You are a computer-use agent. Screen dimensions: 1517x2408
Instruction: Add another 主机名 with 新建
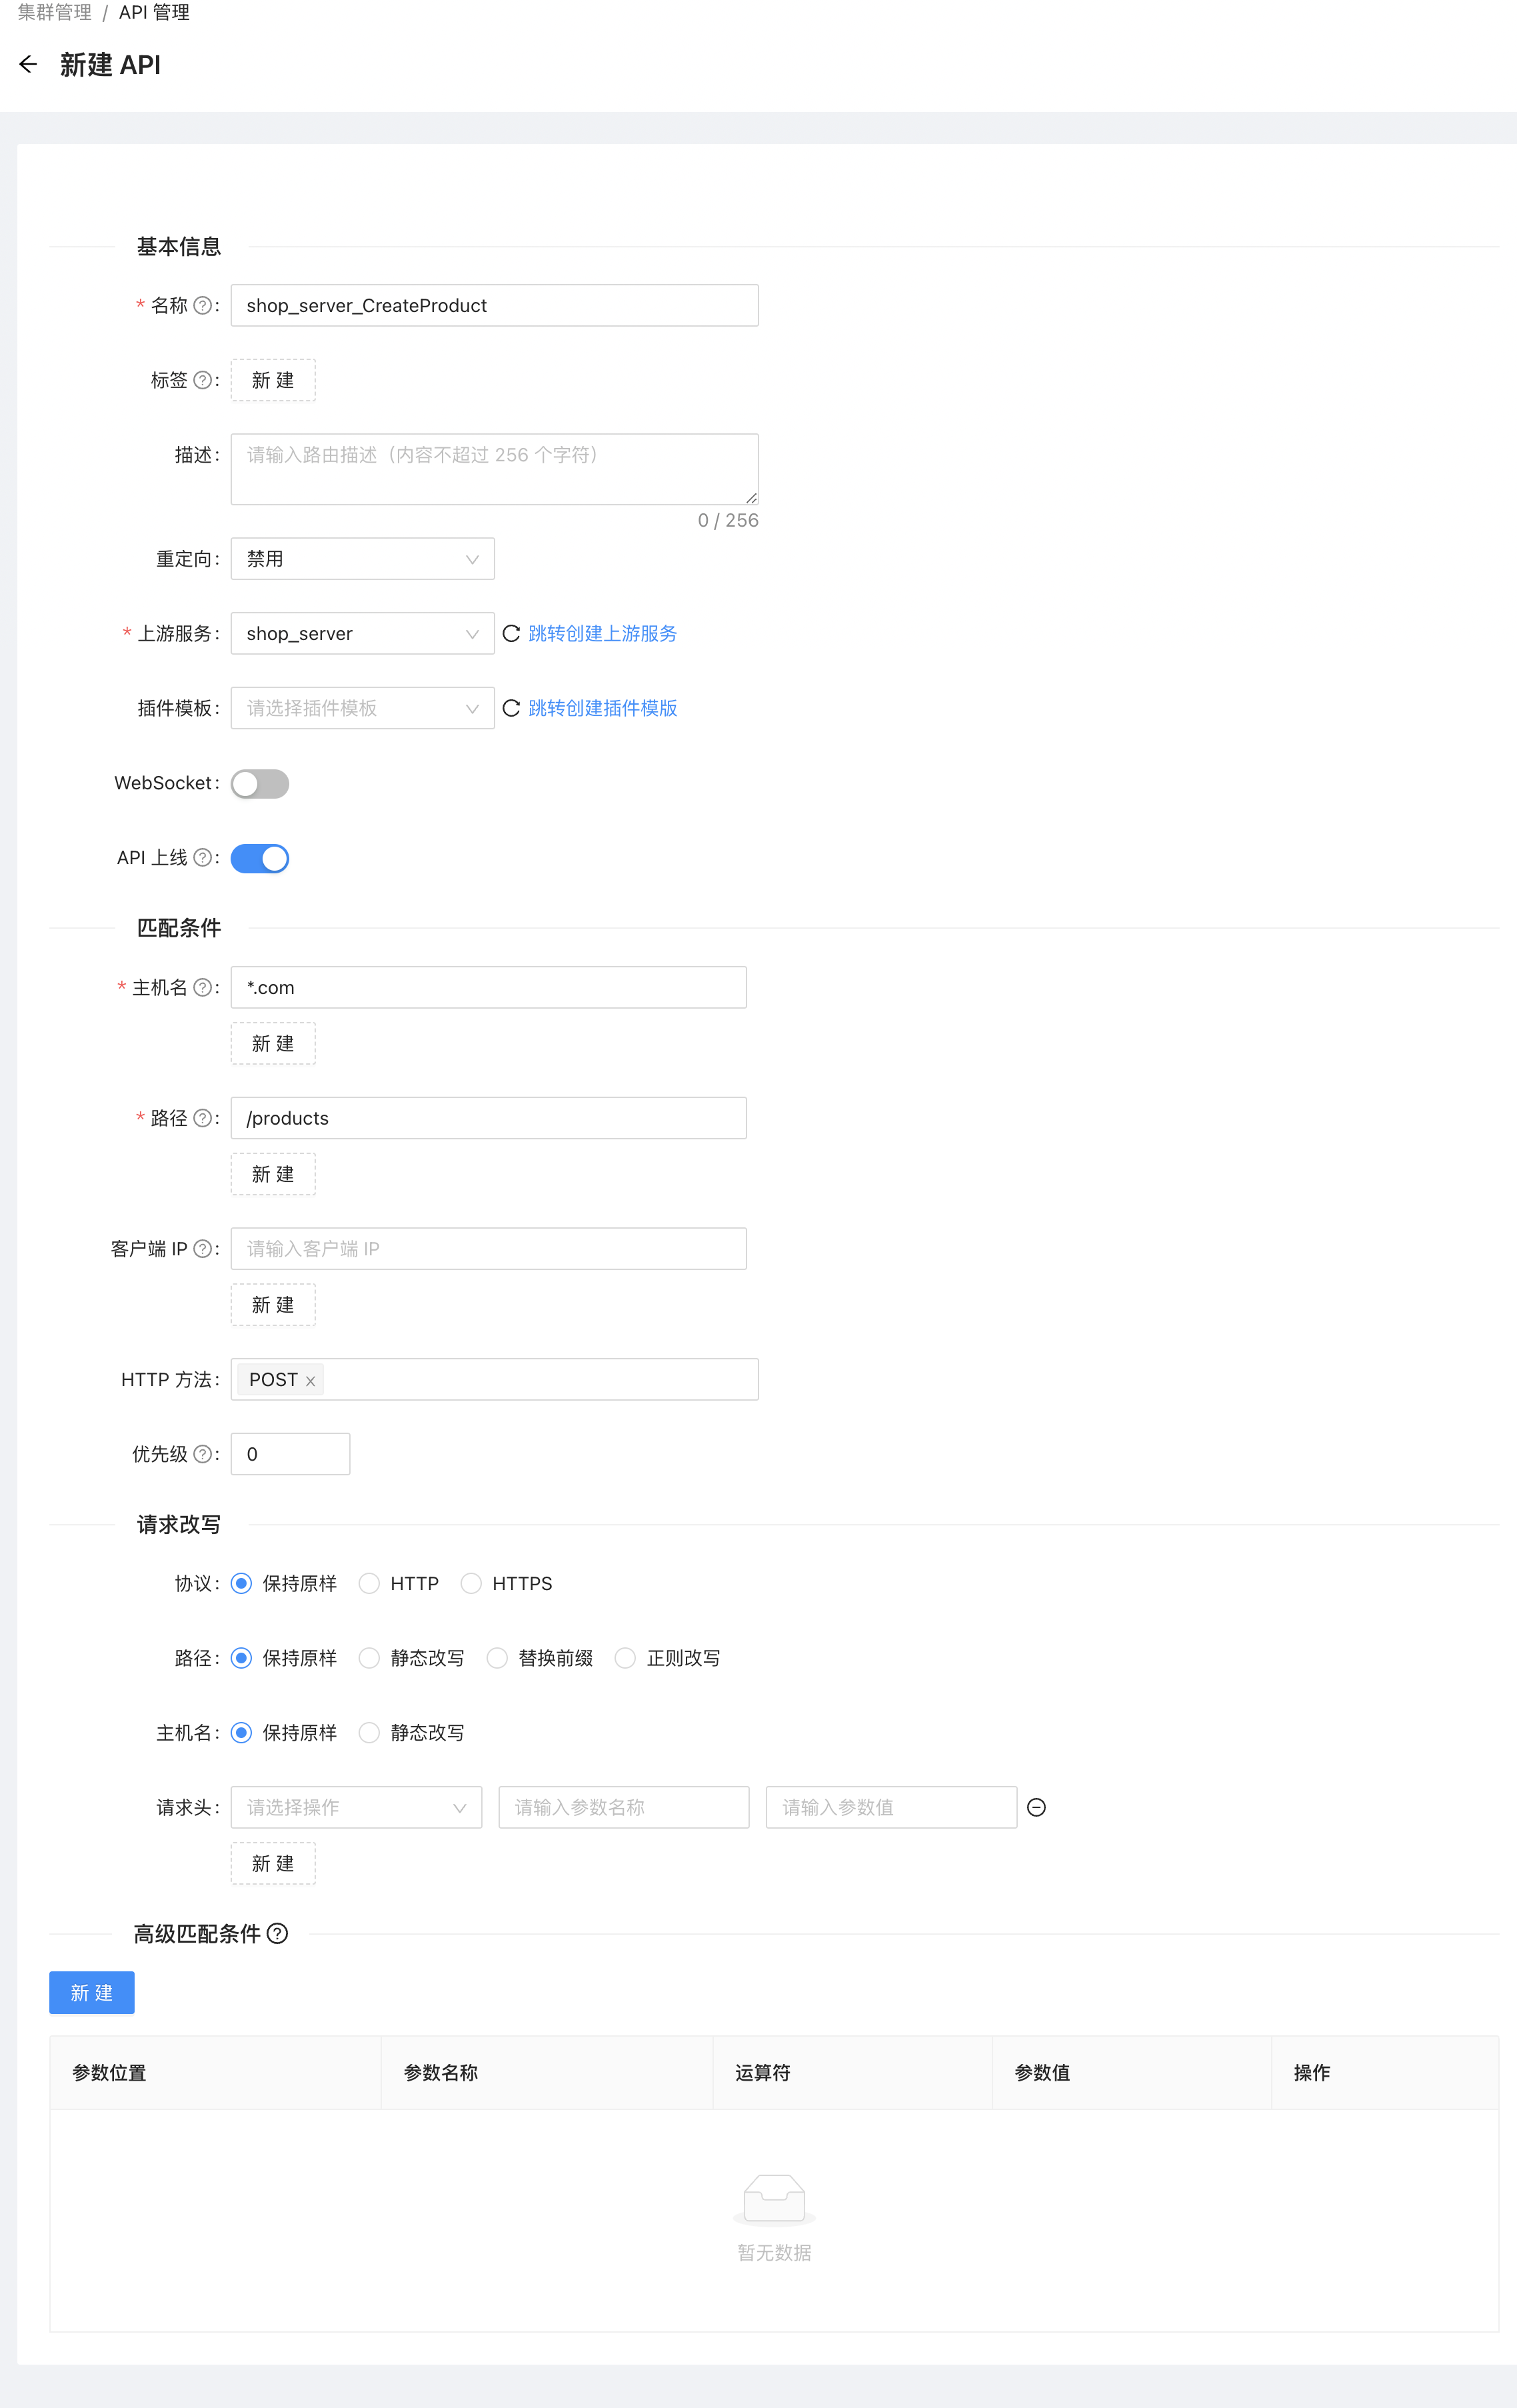[273, 1044]
